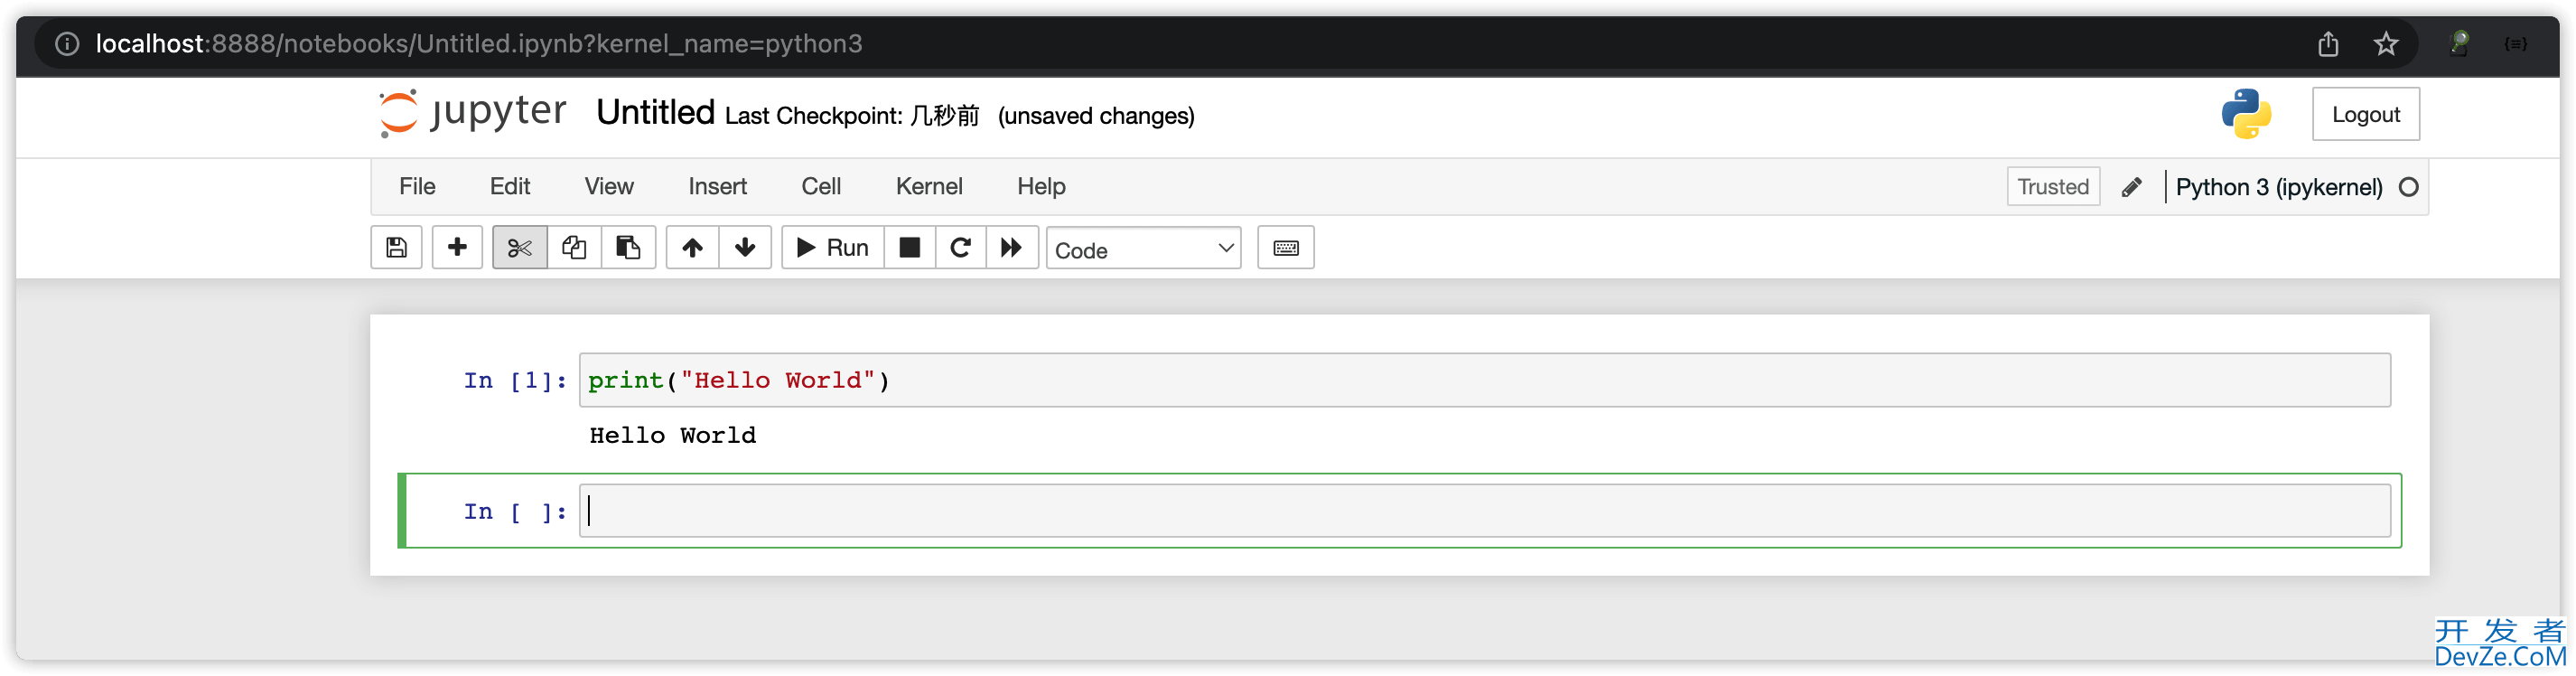Toggle the Trusted notebook indicator

[2052, 187]
